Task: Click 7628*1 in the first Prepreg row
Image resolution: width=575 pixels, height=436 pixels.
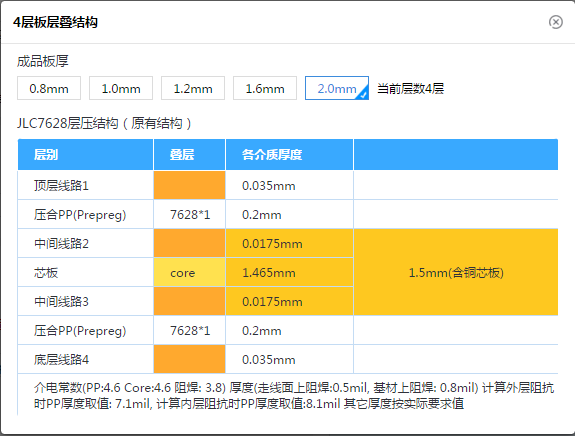Action: 190,215
